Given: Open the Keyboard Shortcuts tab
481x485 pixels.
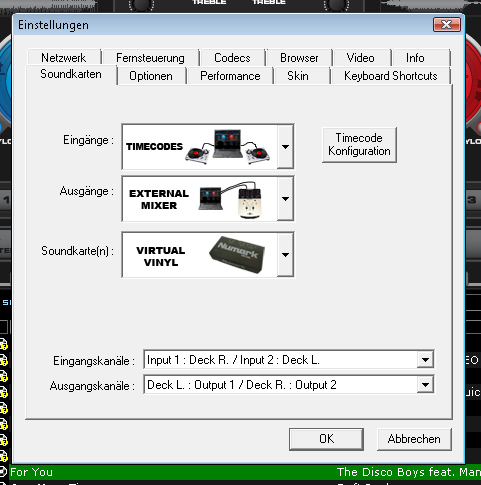Looking at the screenshot, I should coord(391,76).
